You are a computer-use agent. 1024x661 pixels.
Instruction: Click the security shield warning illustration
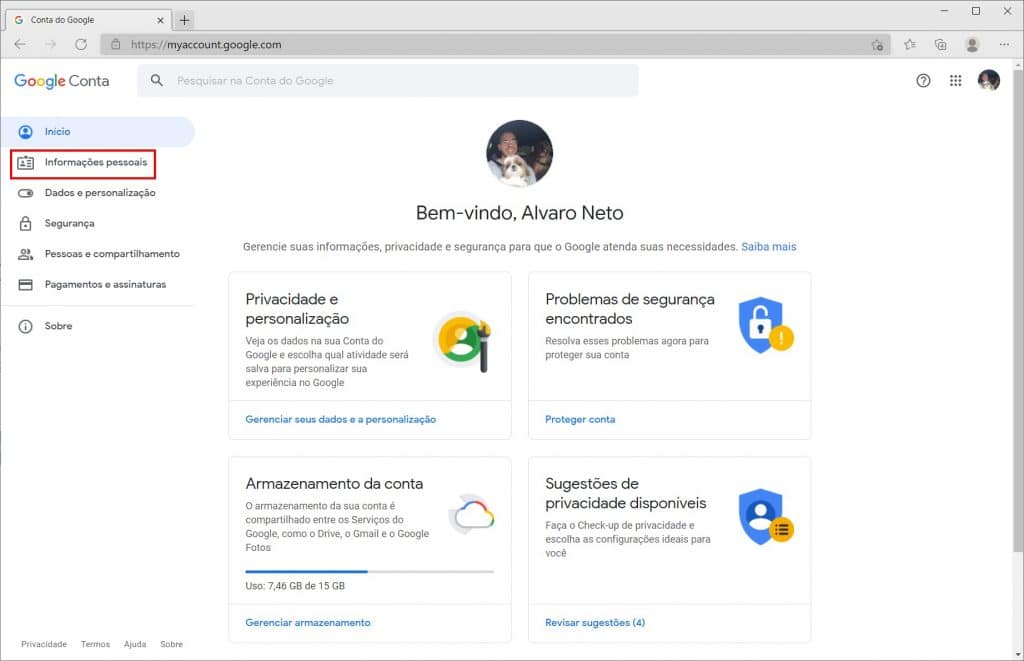(765, 325)
